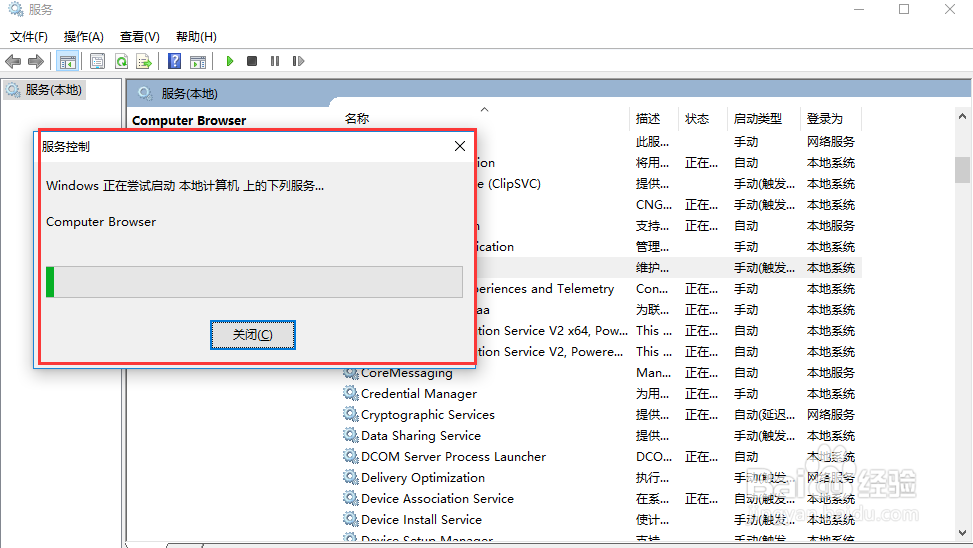Sort by the 描述 column header
The height and width of the screenshot is (548, 973).
[648, 119]
